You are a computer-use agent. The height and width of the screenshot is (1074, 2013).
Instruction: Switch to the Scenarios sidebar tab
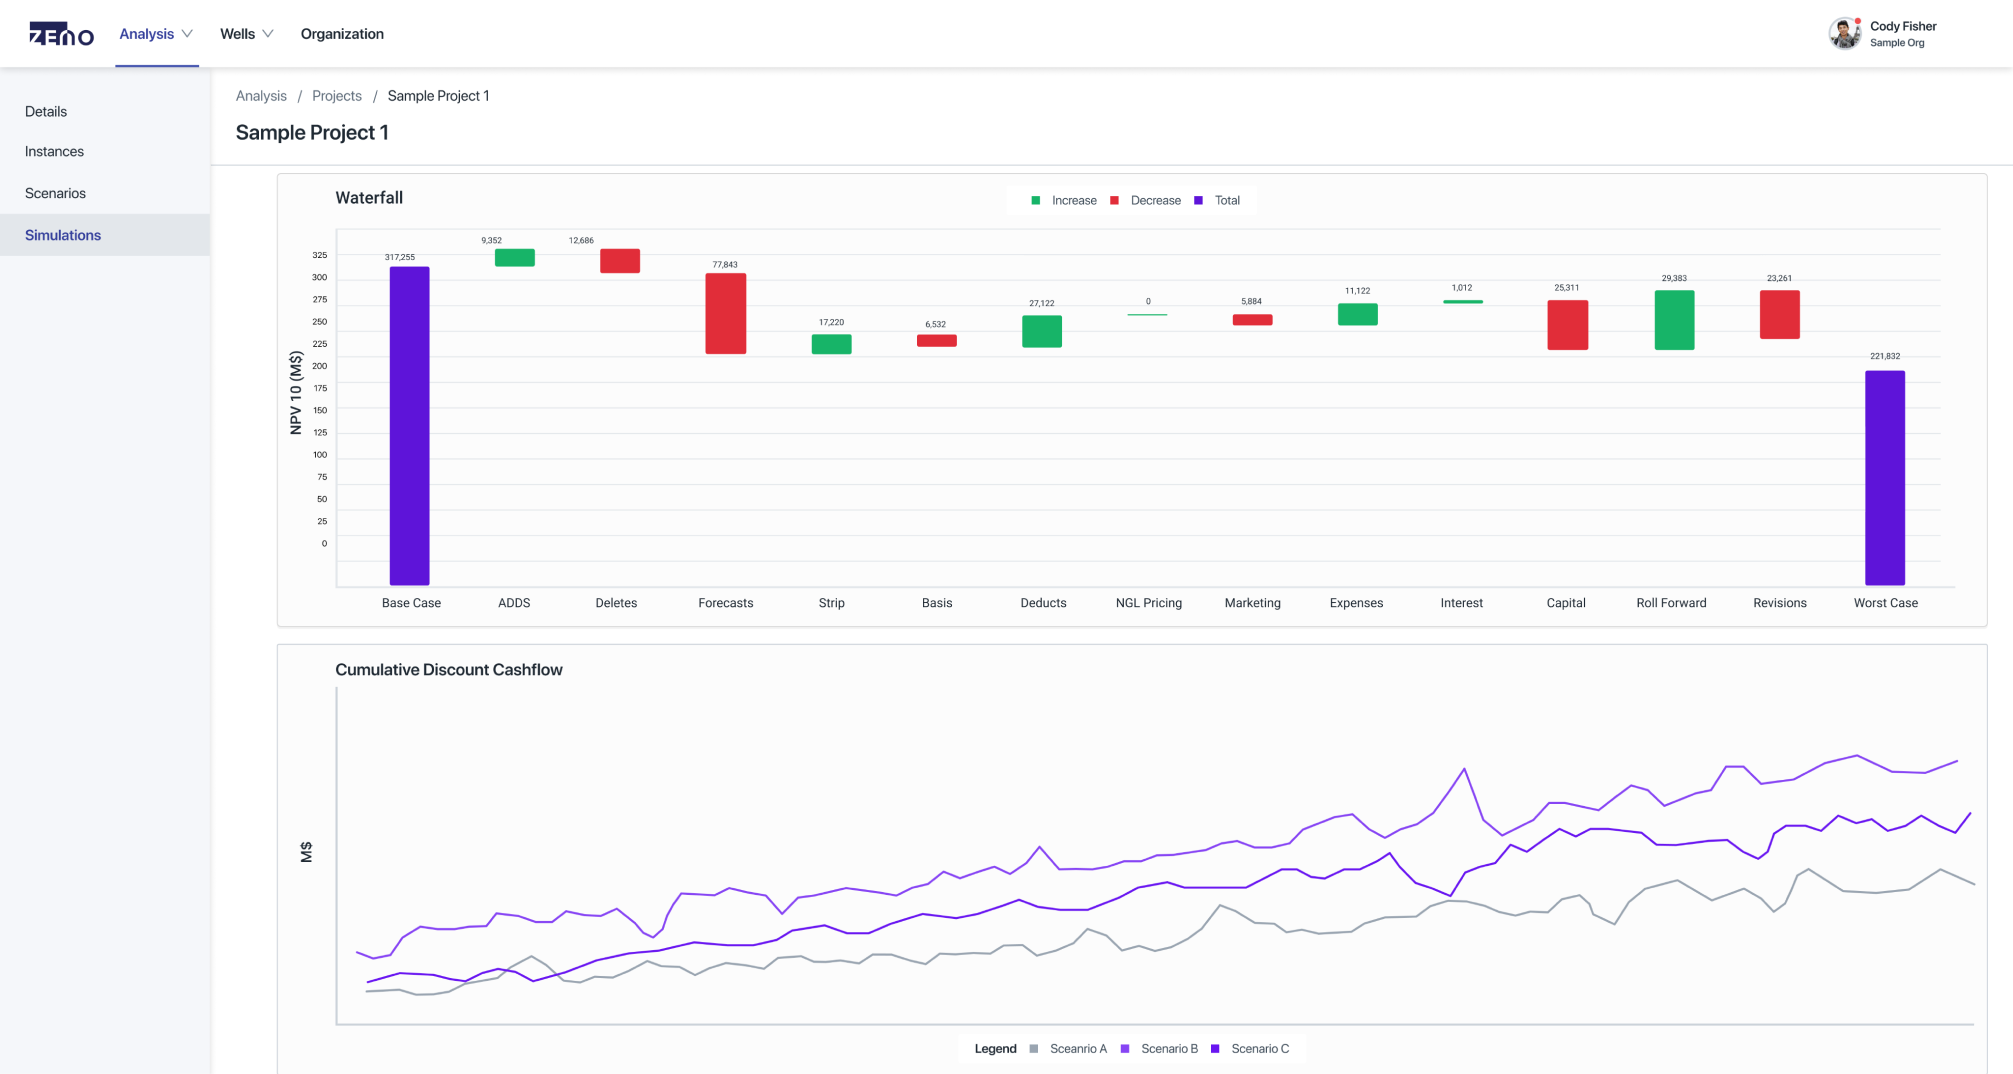(55, 193)
